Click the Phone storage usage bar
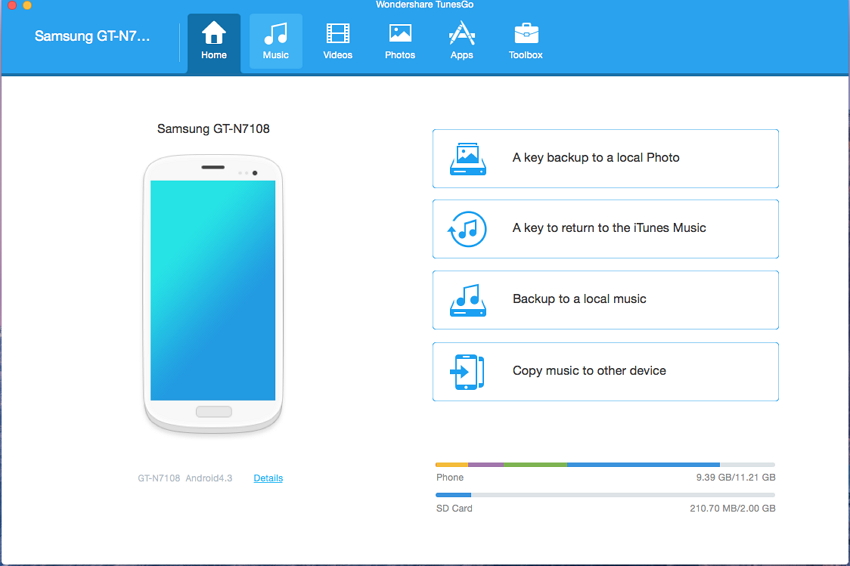The height and width of the screenshot is (566, 850). click(x=605, y=465)
